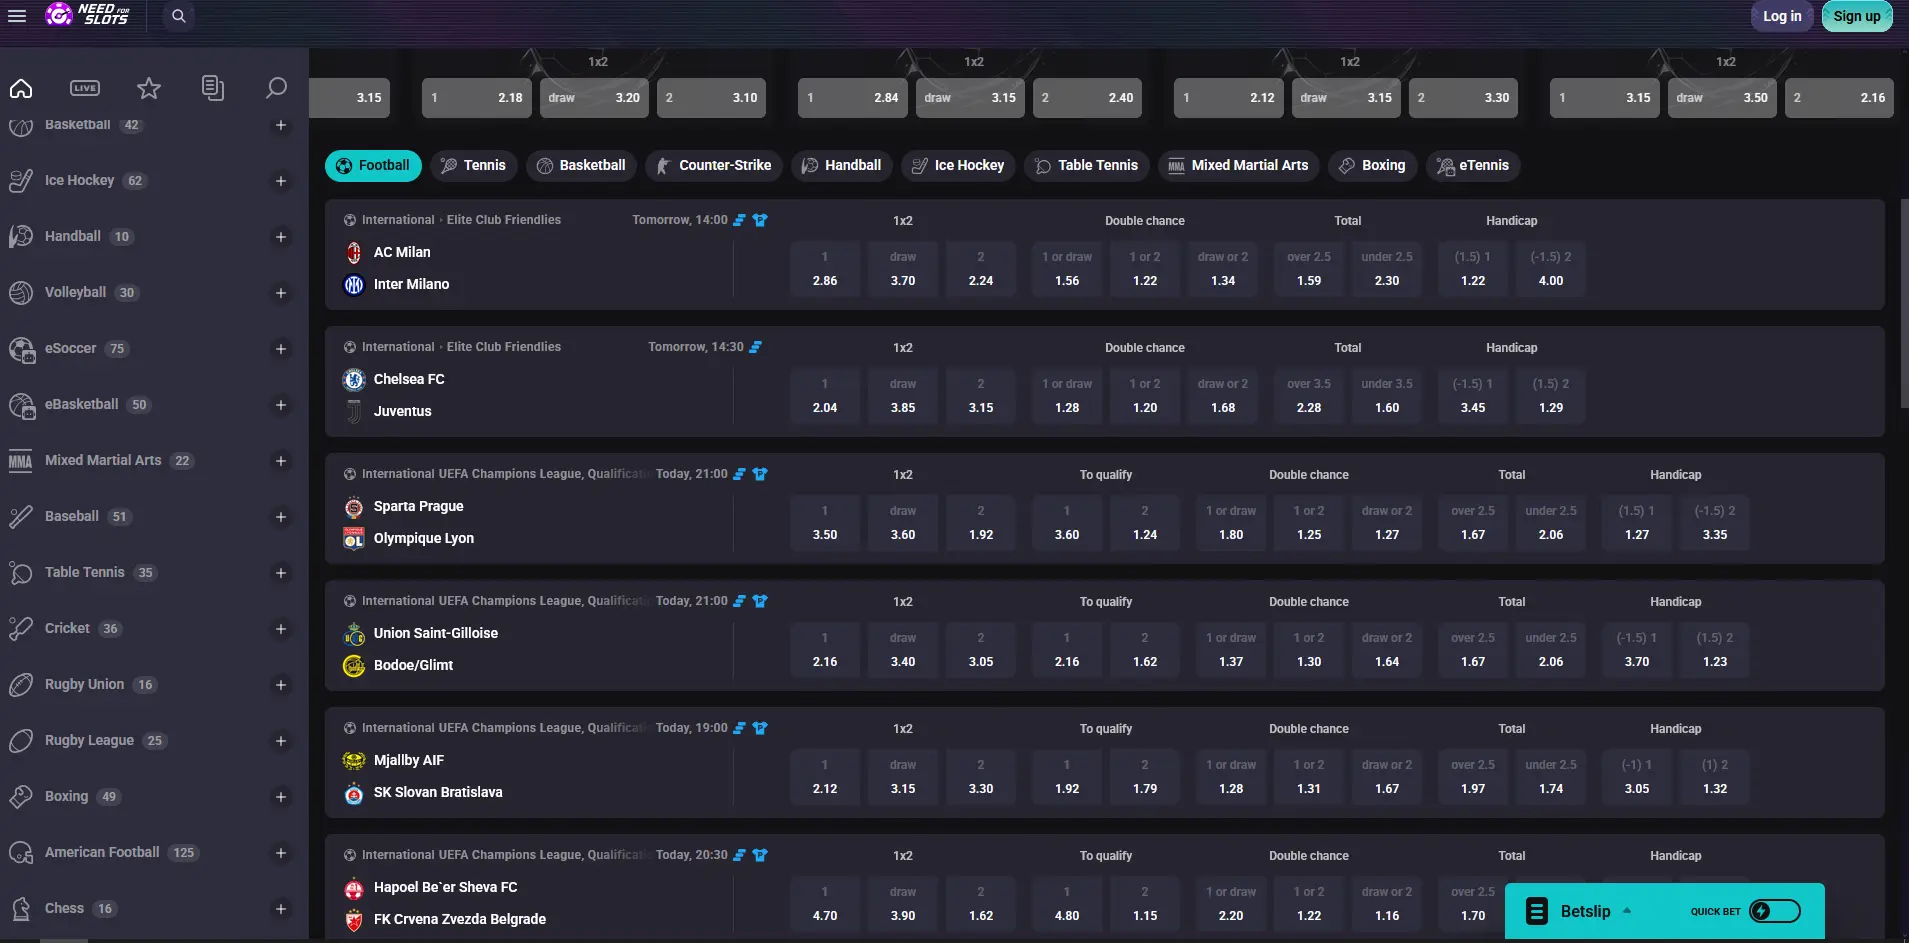
Task: Click the Chess piece icon in the sidebar
Action: point(21,909)
